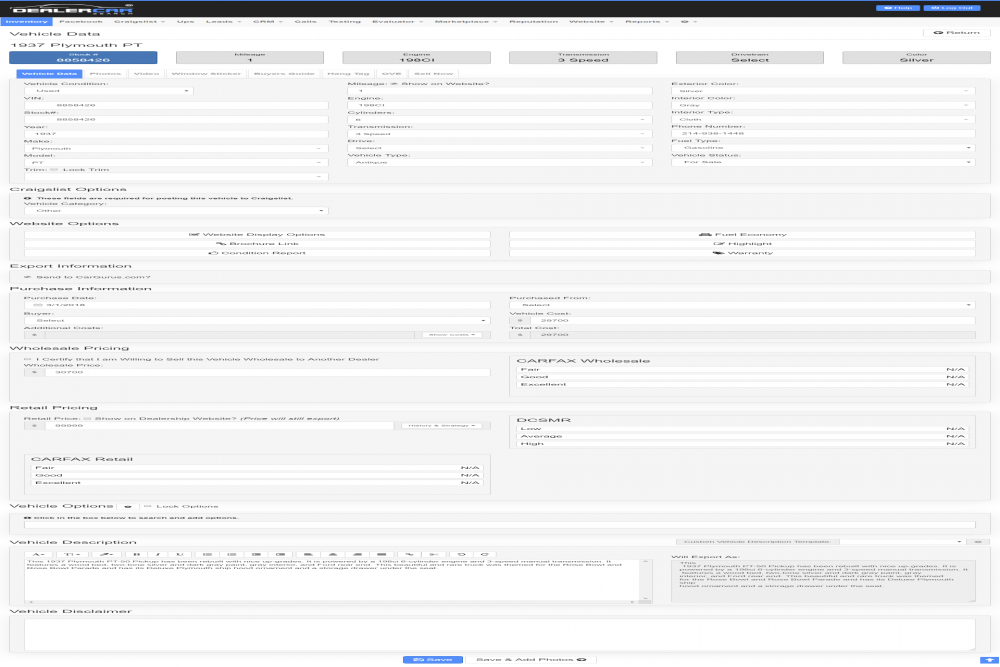1000x667 pixels.
Task: Open the Craigslist Vehicle Category dropdown
Action: click(178, 211)
